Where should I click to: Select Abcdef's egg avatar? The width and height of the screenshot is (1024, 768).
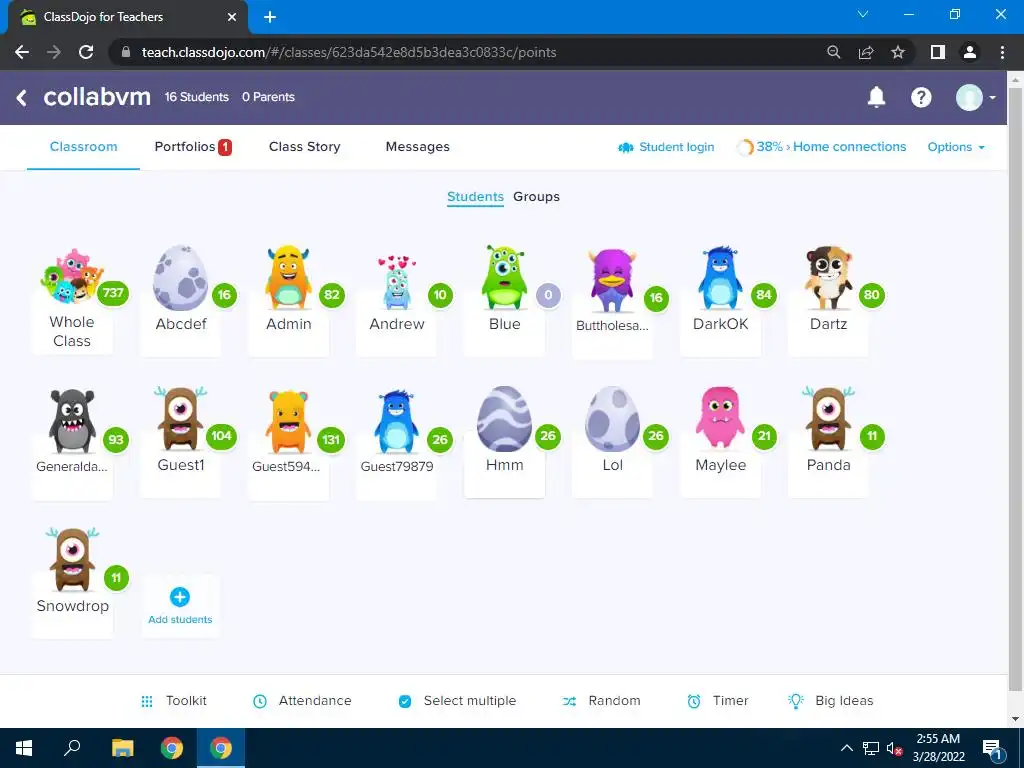[x=180, y=278]
